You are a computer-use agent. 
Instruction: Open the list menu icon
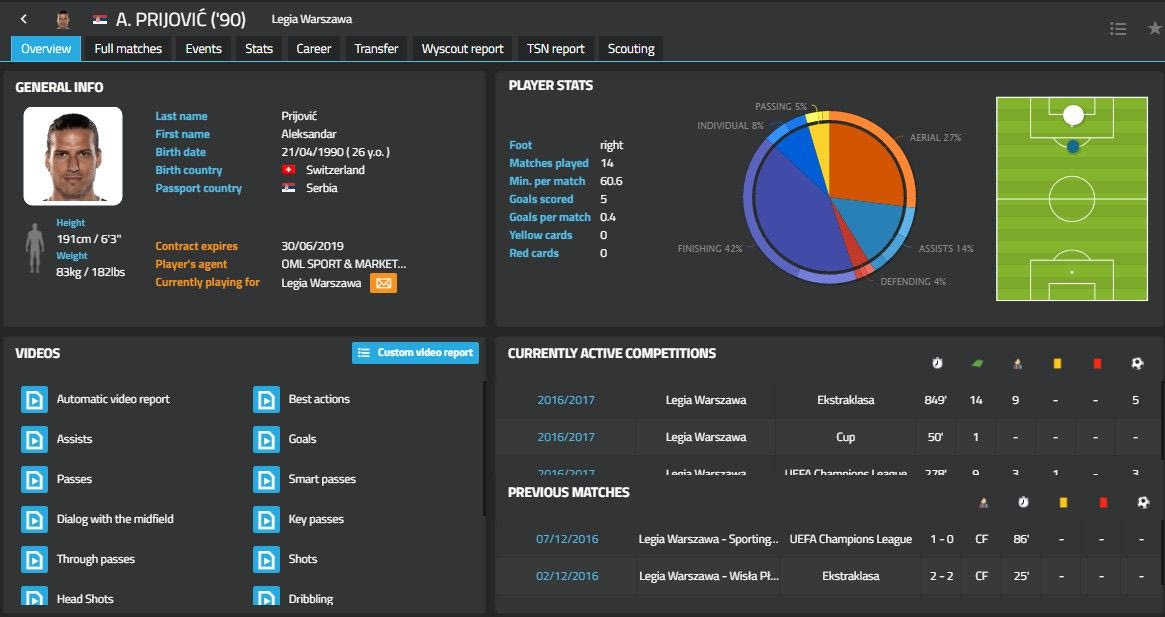(1118, 29)
